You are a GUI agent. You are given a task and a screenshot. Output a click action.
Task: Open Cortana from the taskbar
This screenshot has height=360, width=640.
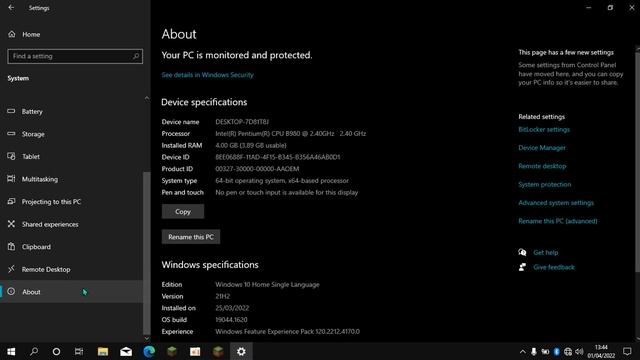56,351
